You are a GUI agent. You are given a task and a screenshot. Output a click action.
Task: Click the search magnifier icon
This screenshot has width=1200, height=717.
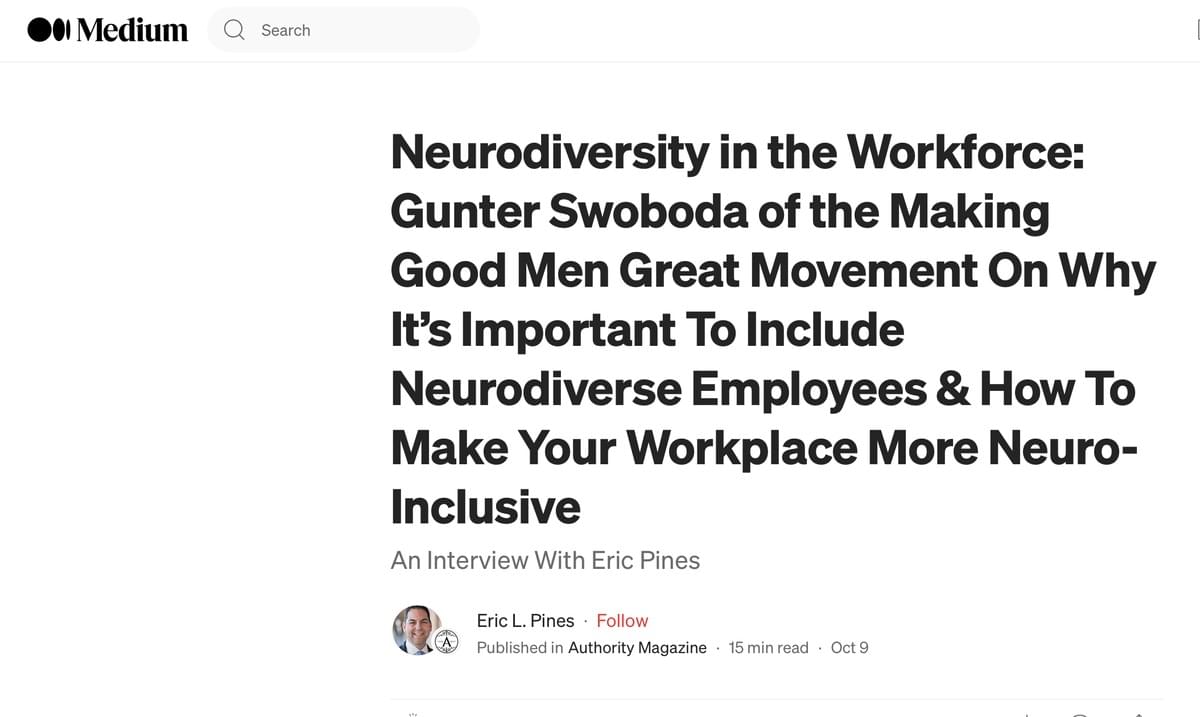pos(234,30)
